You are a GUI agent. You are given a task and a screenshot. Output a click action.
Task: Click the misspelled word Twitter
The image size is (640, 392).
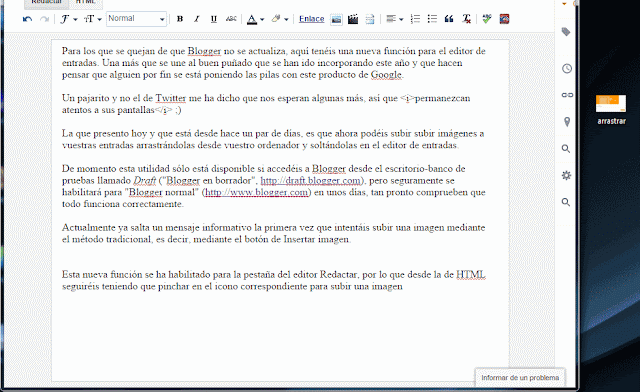[x=171, y=98]
